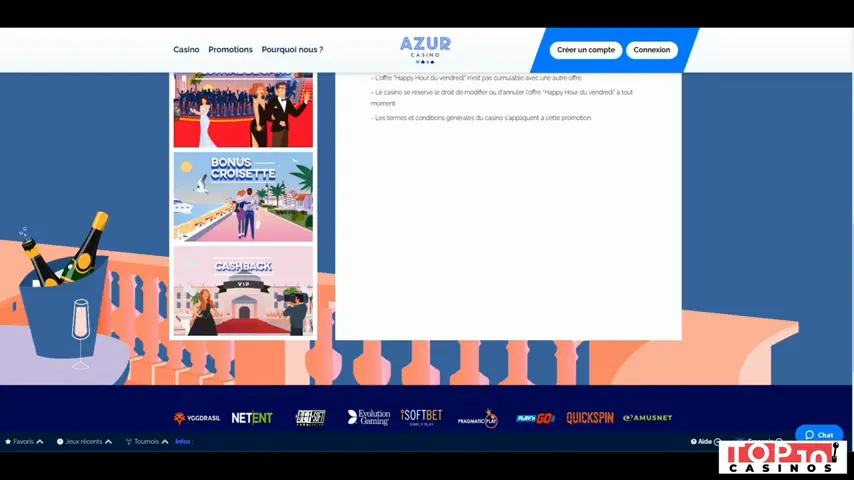854x480 pixels.
Task: Click the Betsoft provider logo
Action: point(310,418)
